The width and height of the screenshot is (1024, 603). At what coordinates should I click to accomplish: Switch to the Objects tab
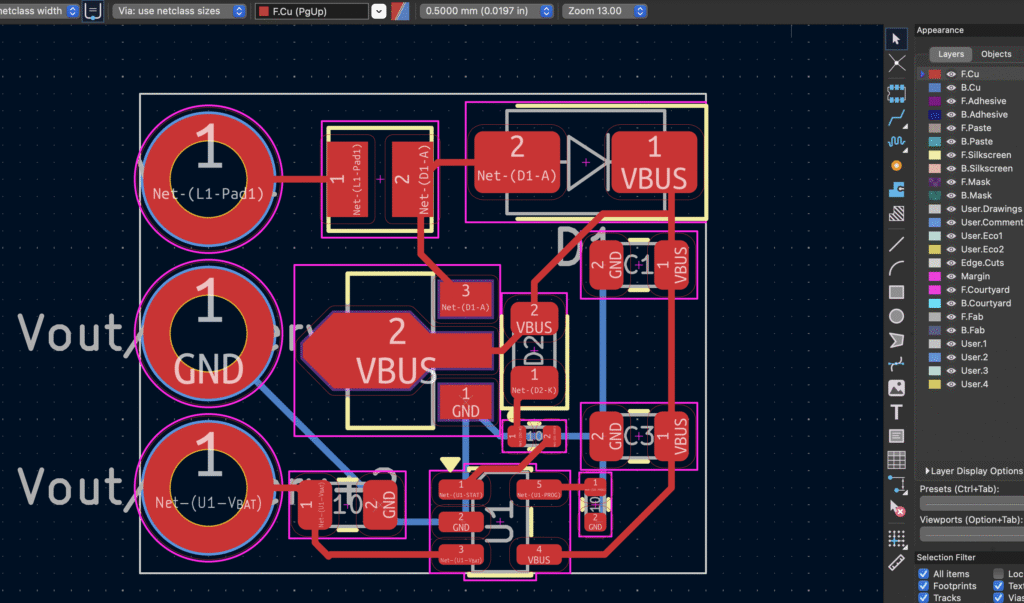tap(996, 54)
